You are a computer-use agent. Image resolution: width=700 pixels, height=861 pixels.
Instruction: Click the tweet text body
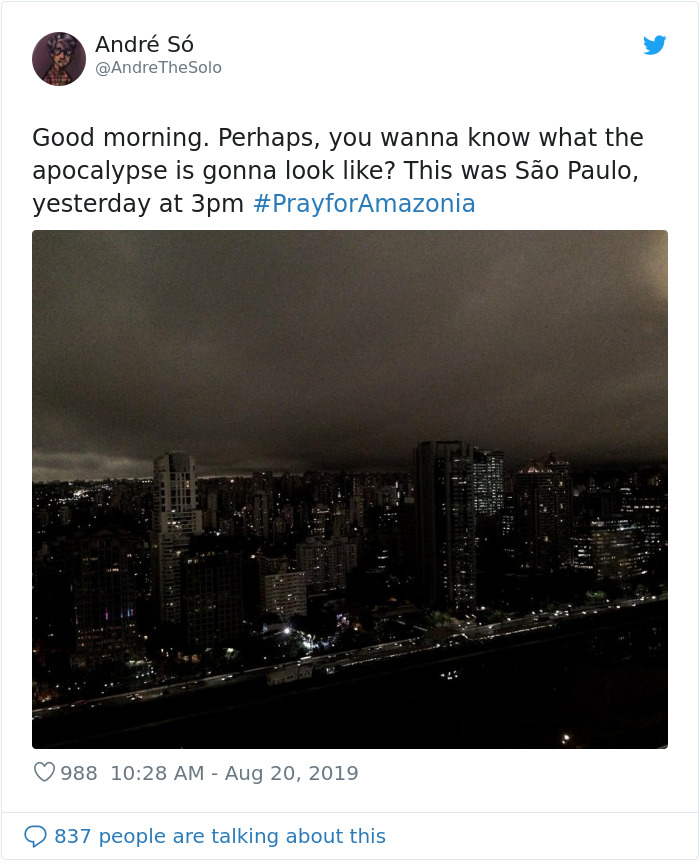point(340,168)
